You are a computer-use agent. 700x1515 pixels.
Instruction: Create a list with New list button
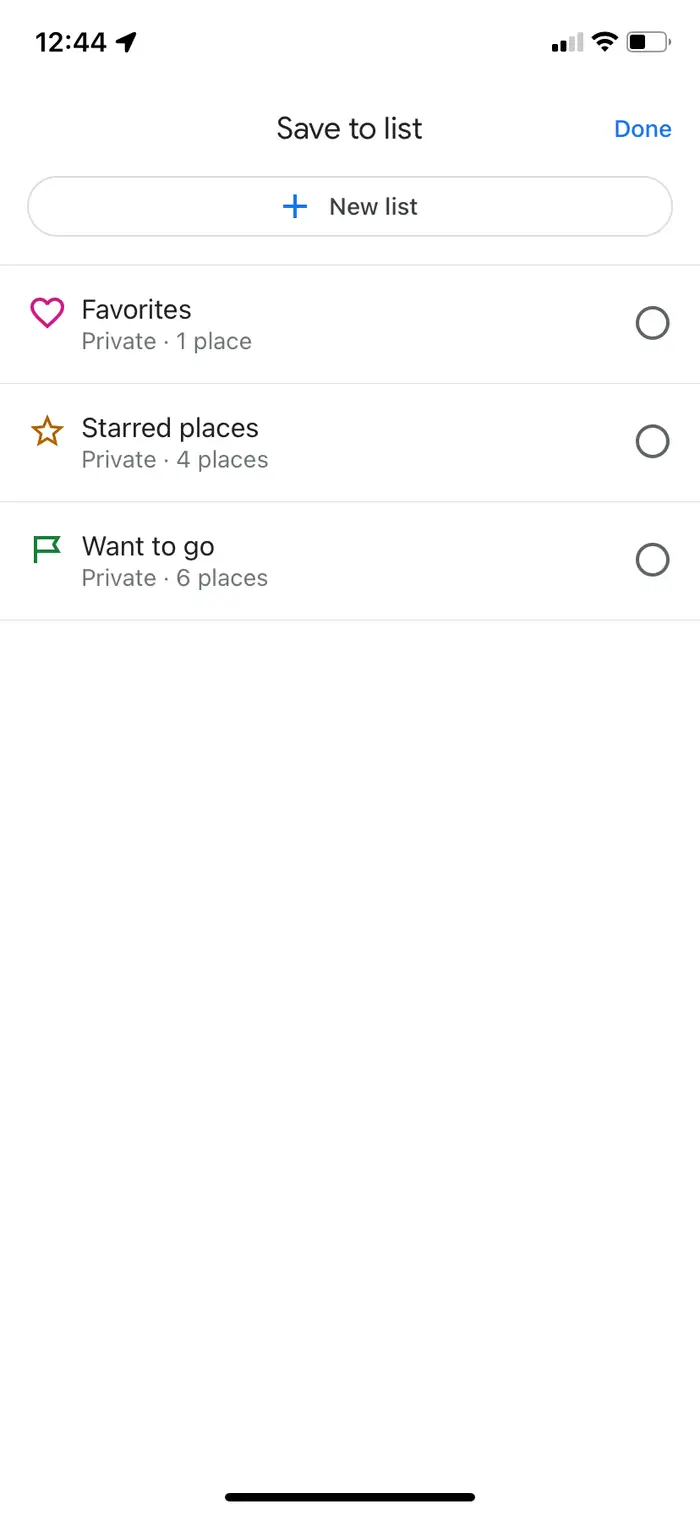click(x=350, y=207)
